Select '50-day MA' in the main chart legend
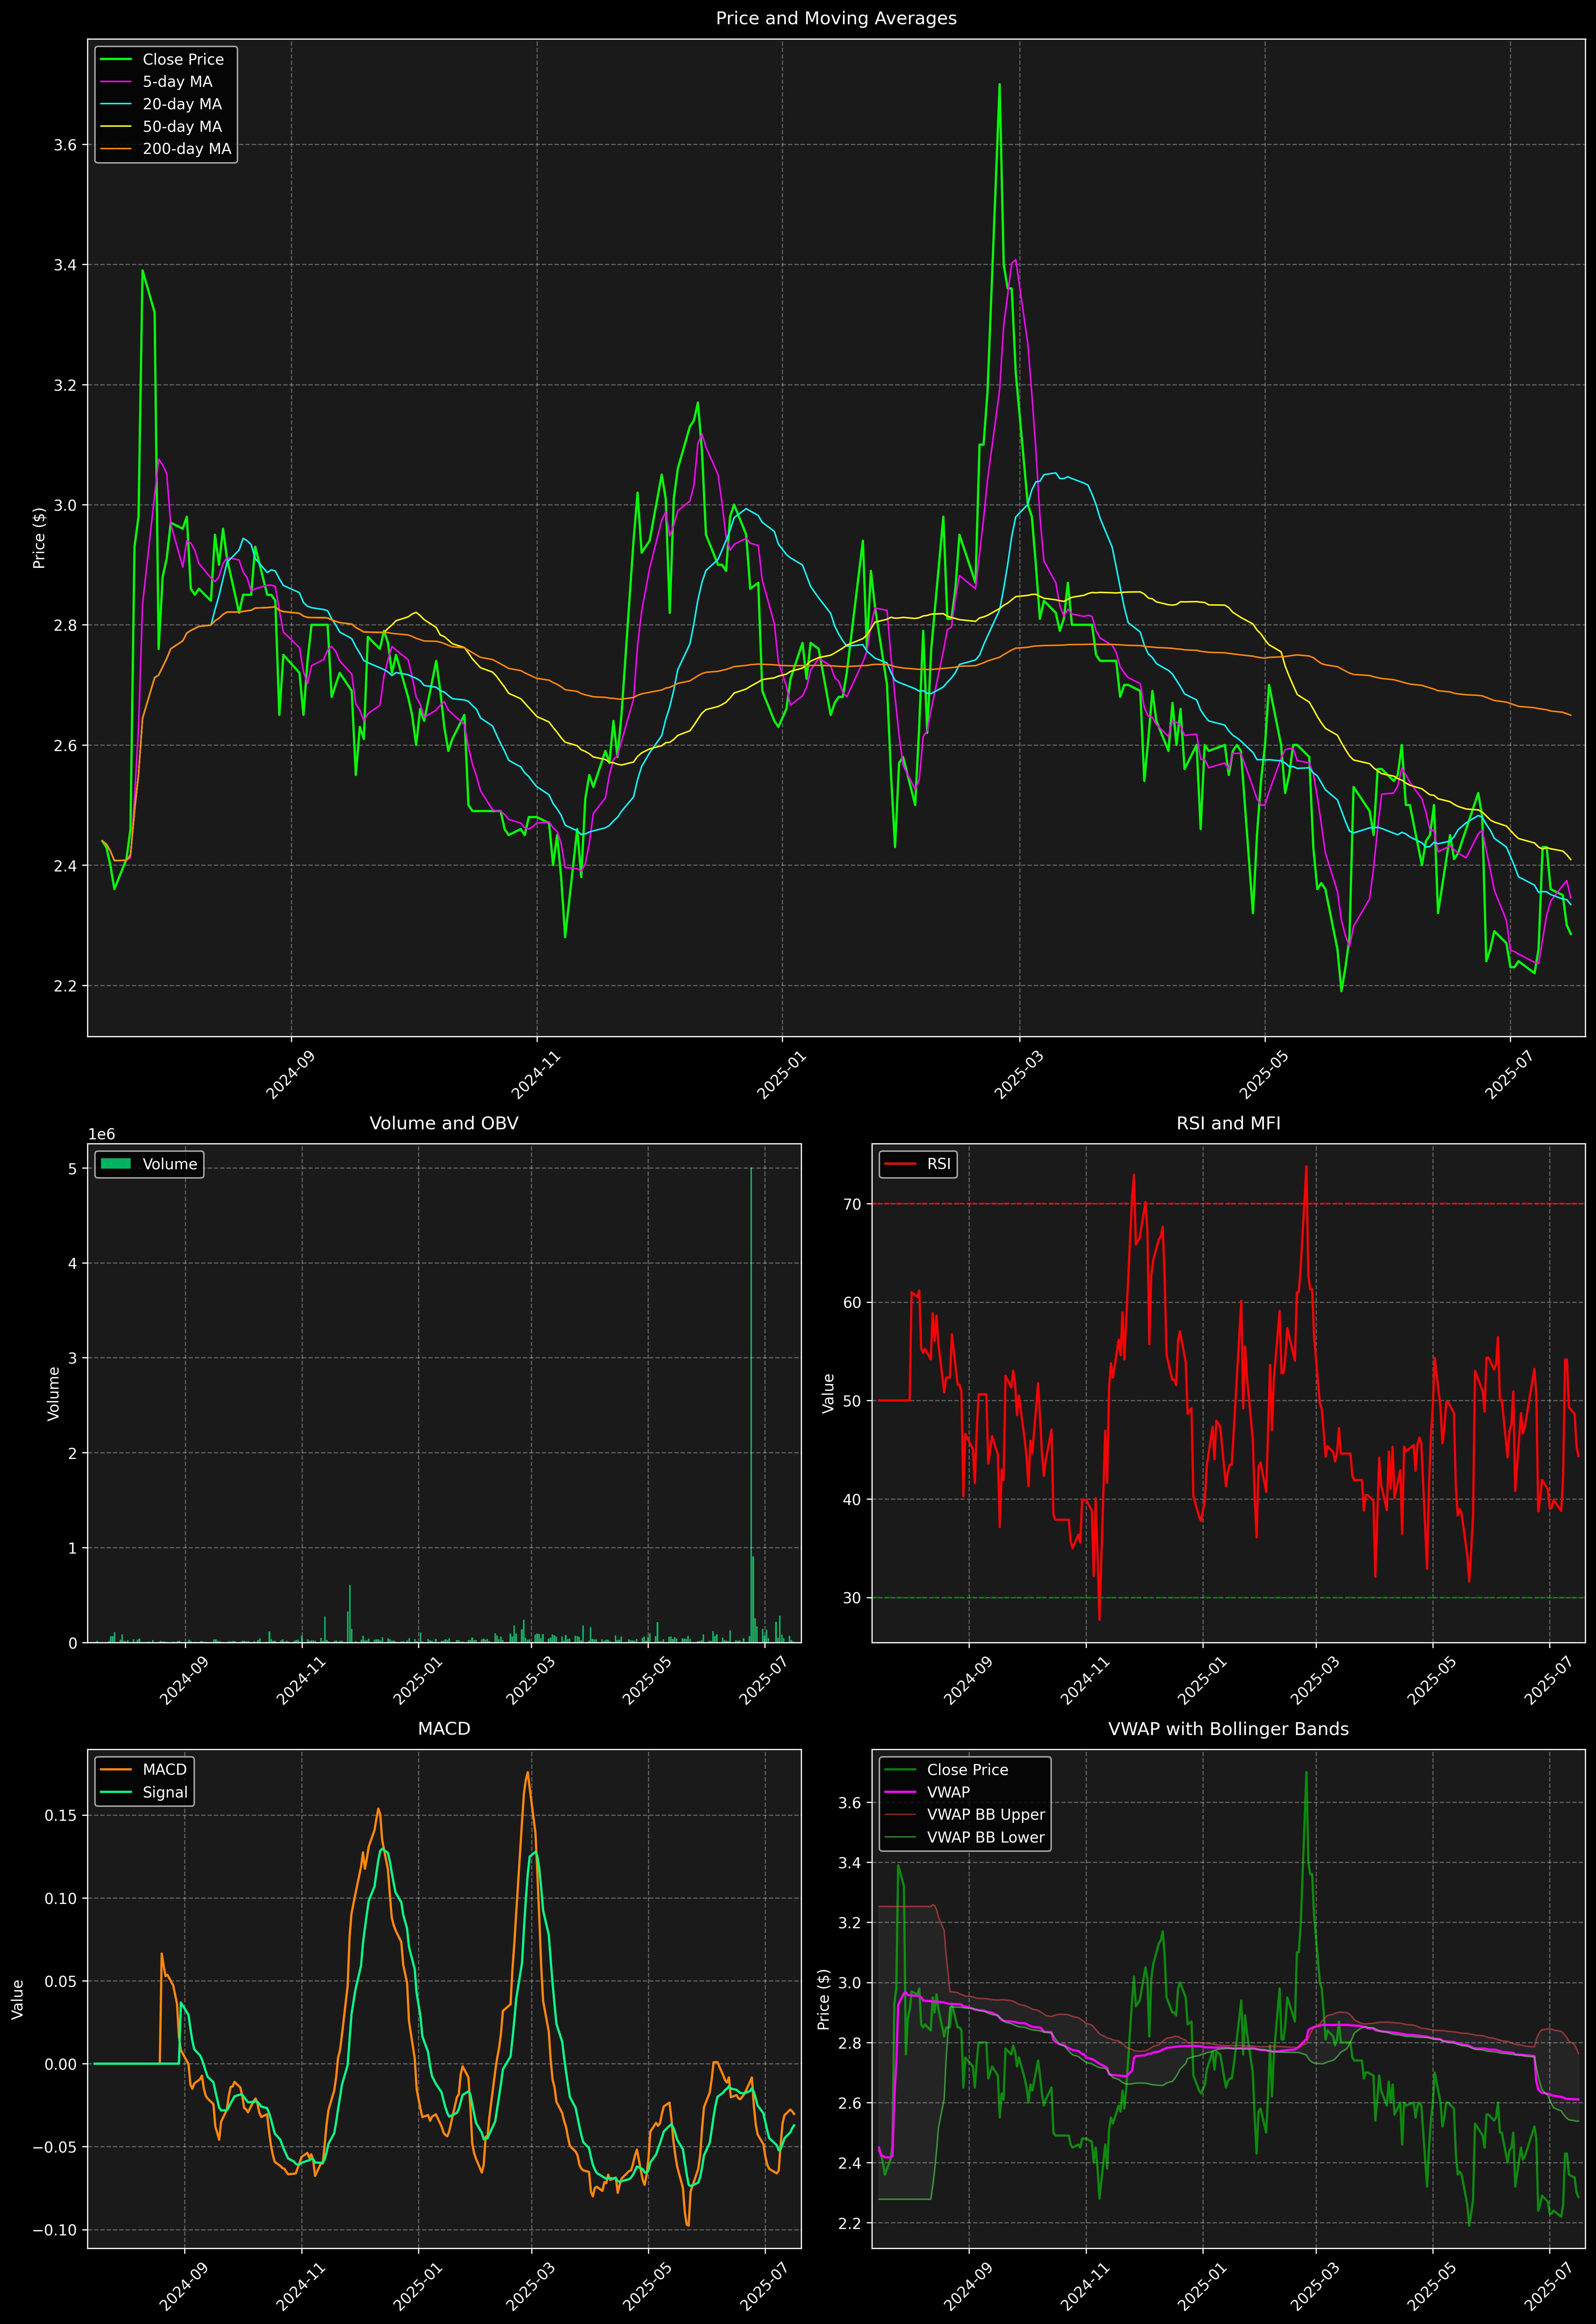Viewport: 1596px width, 2324px height. point(182,127)
